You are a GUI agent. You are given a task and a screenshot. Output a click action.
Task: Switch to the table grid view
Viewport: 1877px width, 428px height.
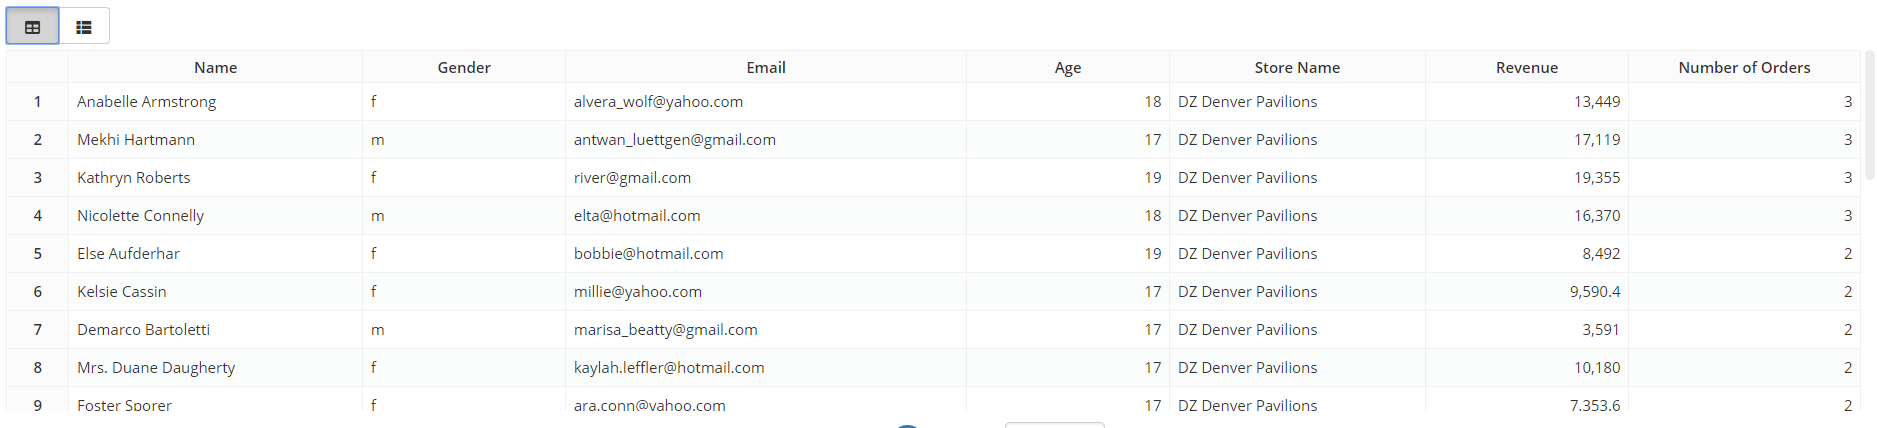click(x=33, y=27)
